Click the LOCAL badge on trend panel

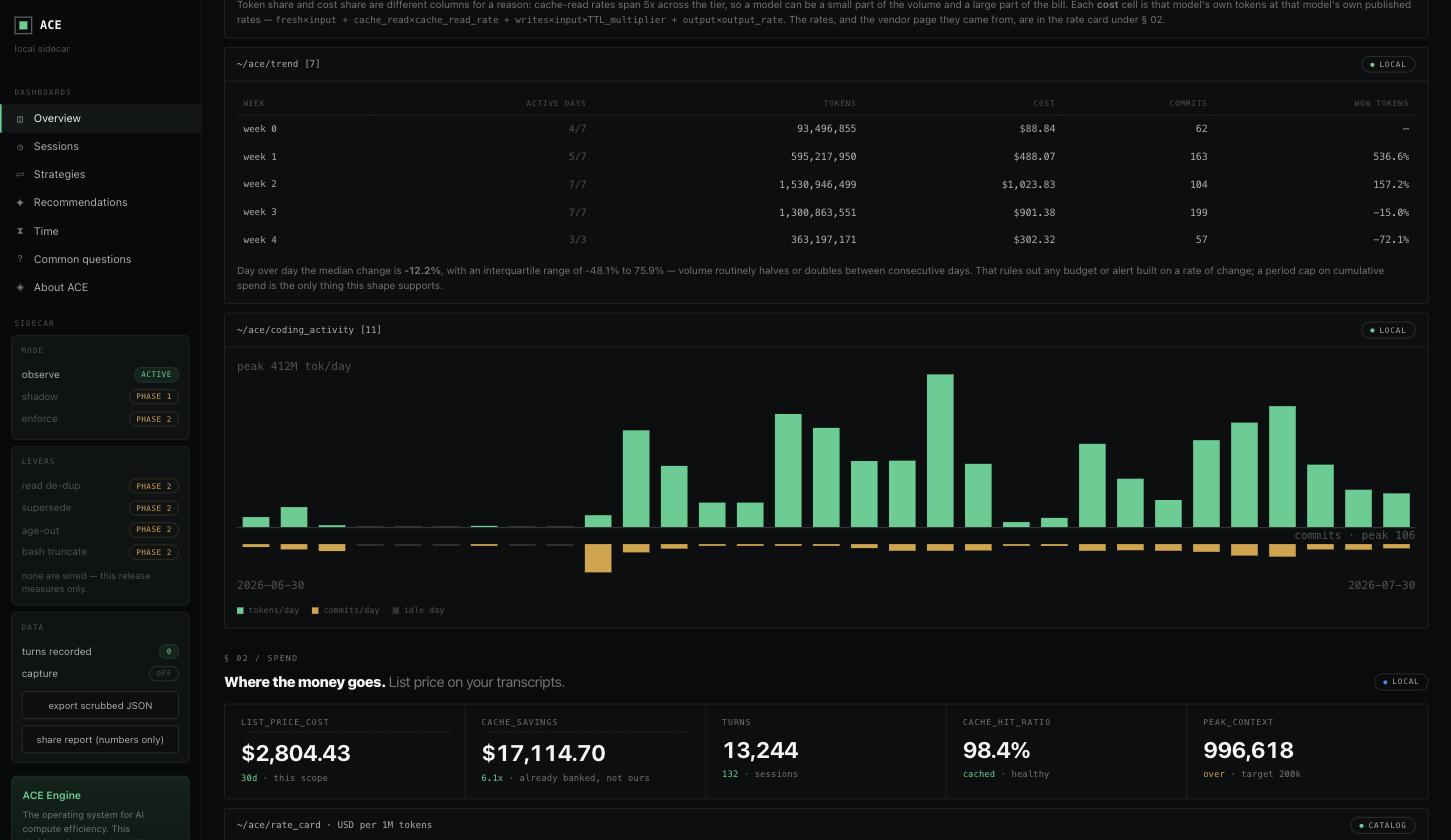(x=1388, y=64)
